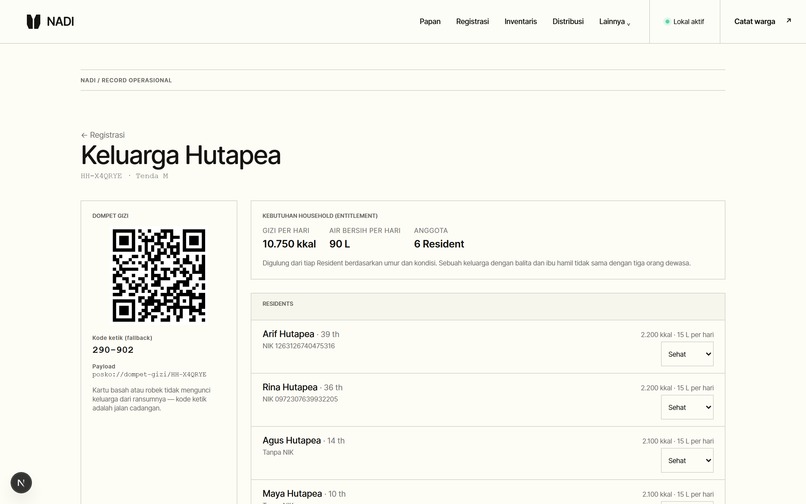Click the NADI wordmark text
This screenshot has width=806, height=504.
pos(60,22)
